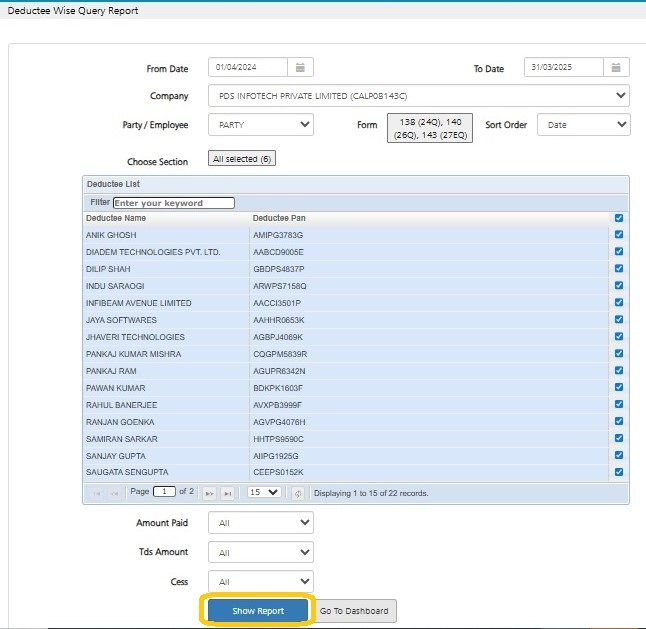Go to previous page of deductee list
This screenshot has width=646, height=629.
(x=115, y=493)
